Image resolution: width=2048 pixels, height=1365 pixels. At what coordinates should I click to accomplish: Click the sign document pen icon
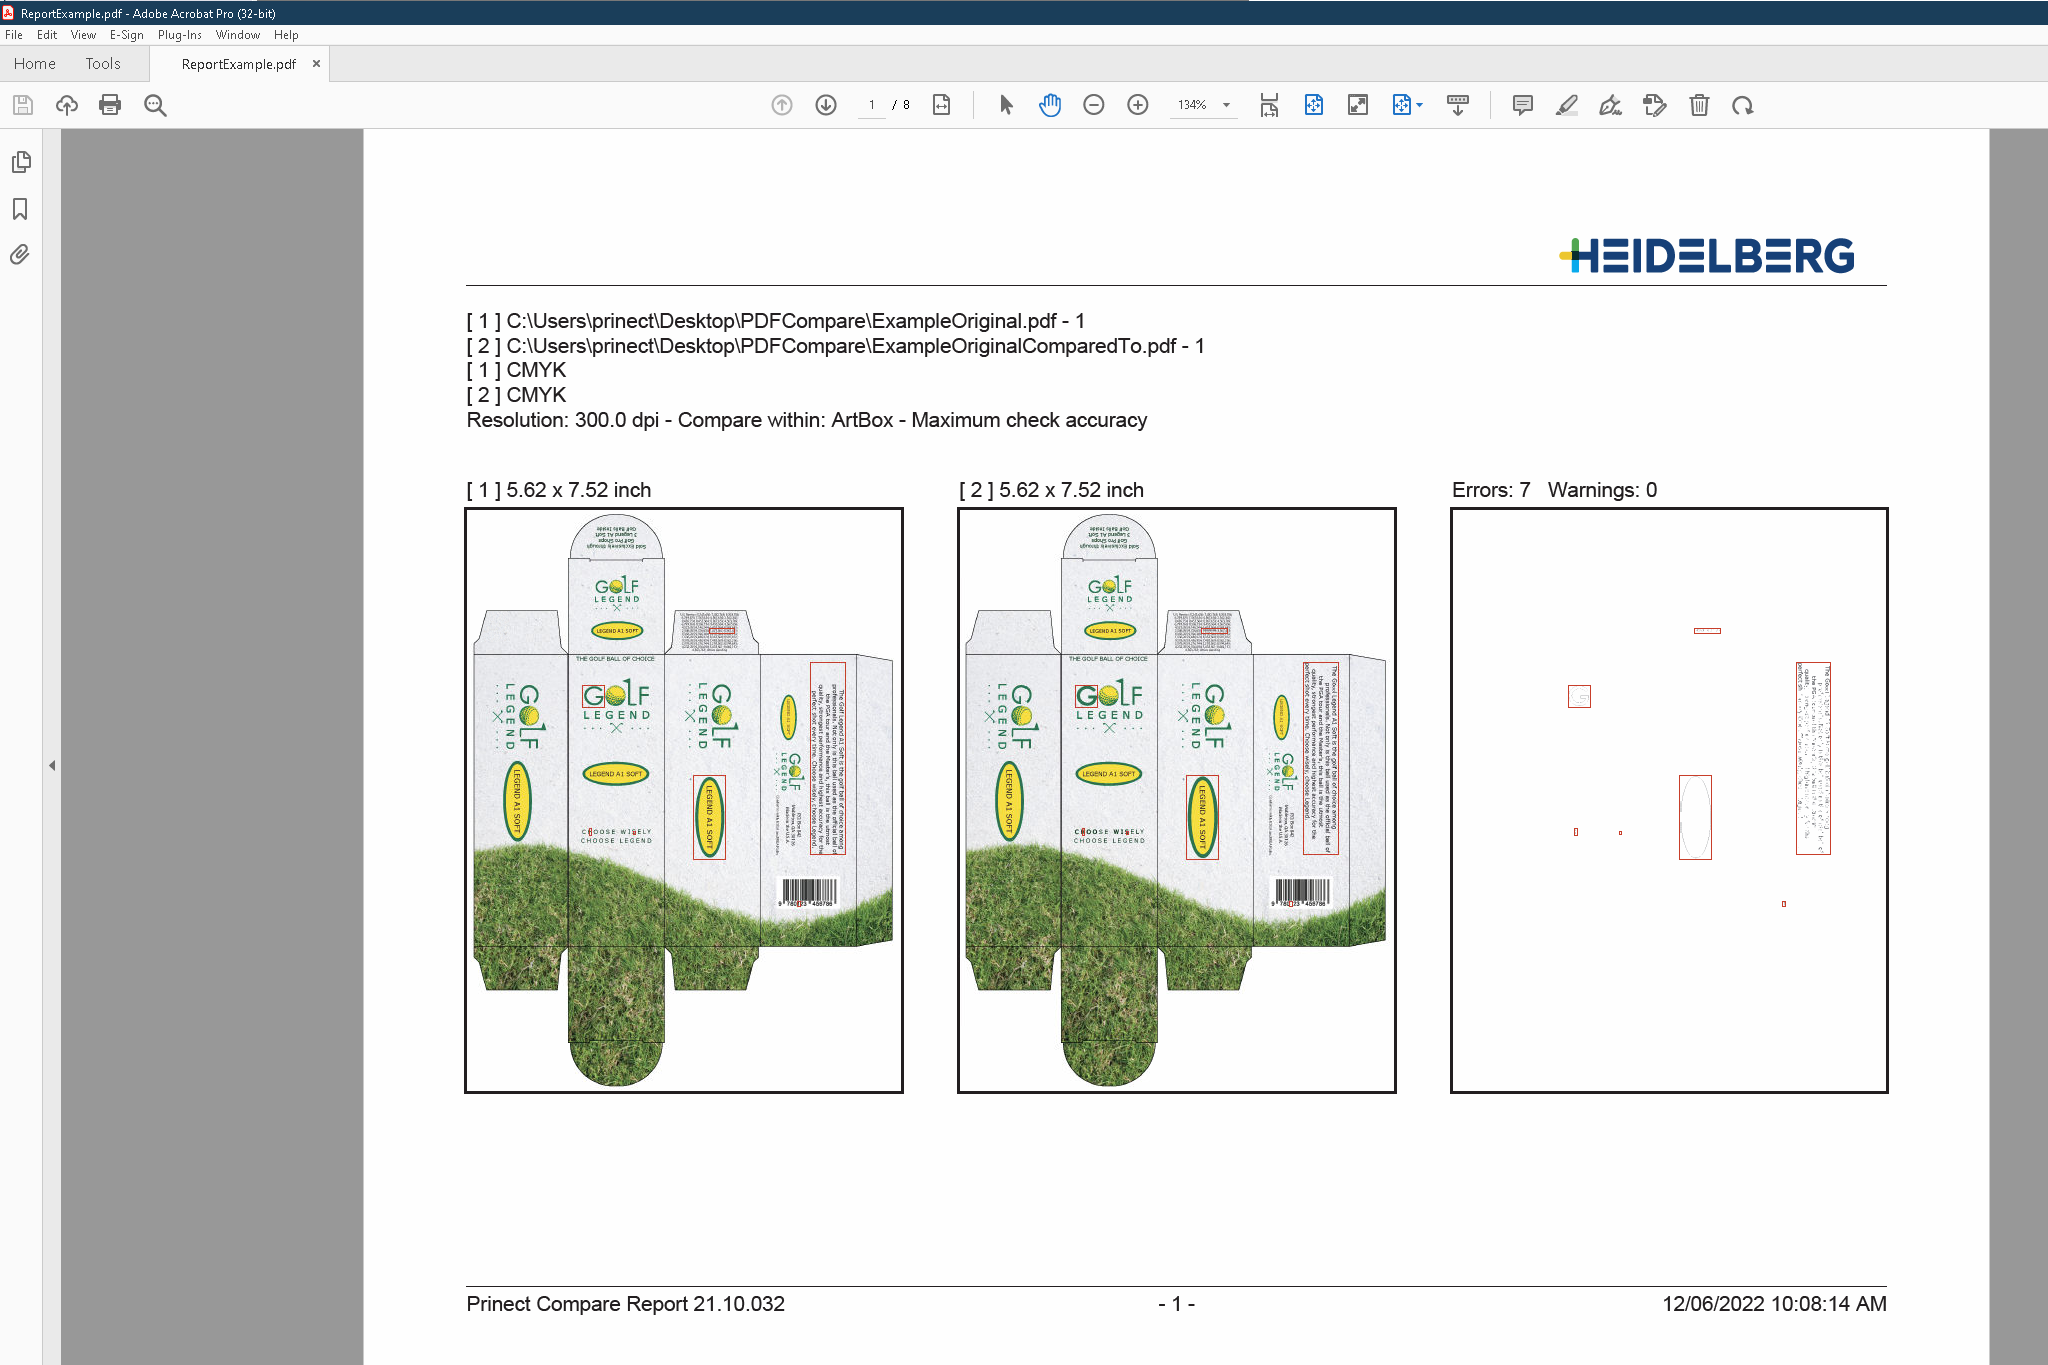pos(1611,105)
